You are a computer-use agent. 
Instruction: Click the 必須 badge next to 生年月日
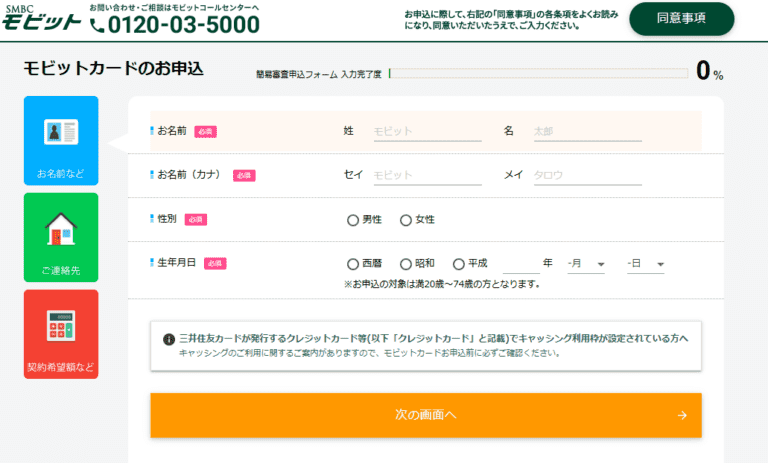215,264
